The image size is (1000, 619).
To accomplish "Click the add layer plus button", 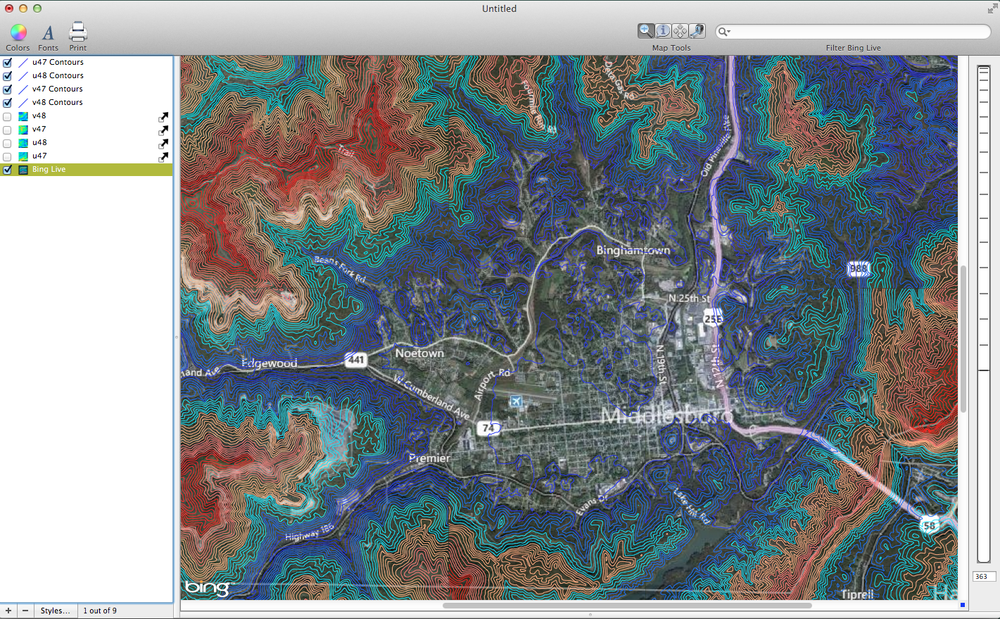I will pyautogui.click(x=8, y=611).
